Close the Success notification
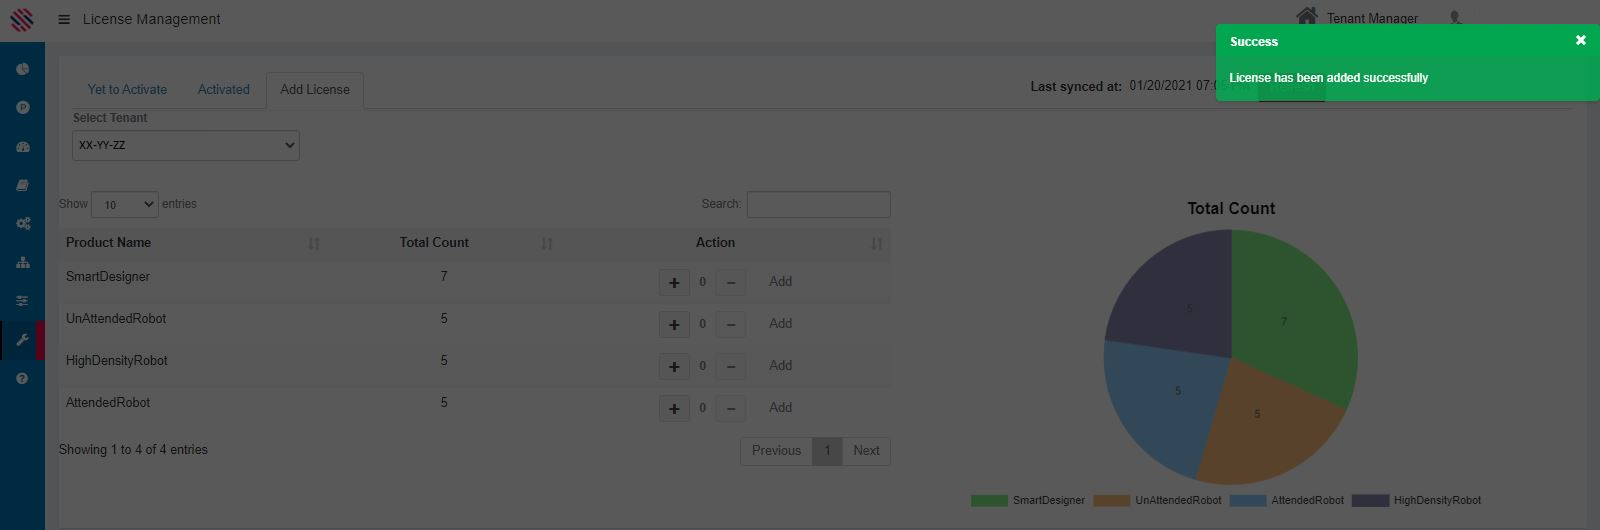The height and width of the screenshot is (530, 1600). [1580, 41]
